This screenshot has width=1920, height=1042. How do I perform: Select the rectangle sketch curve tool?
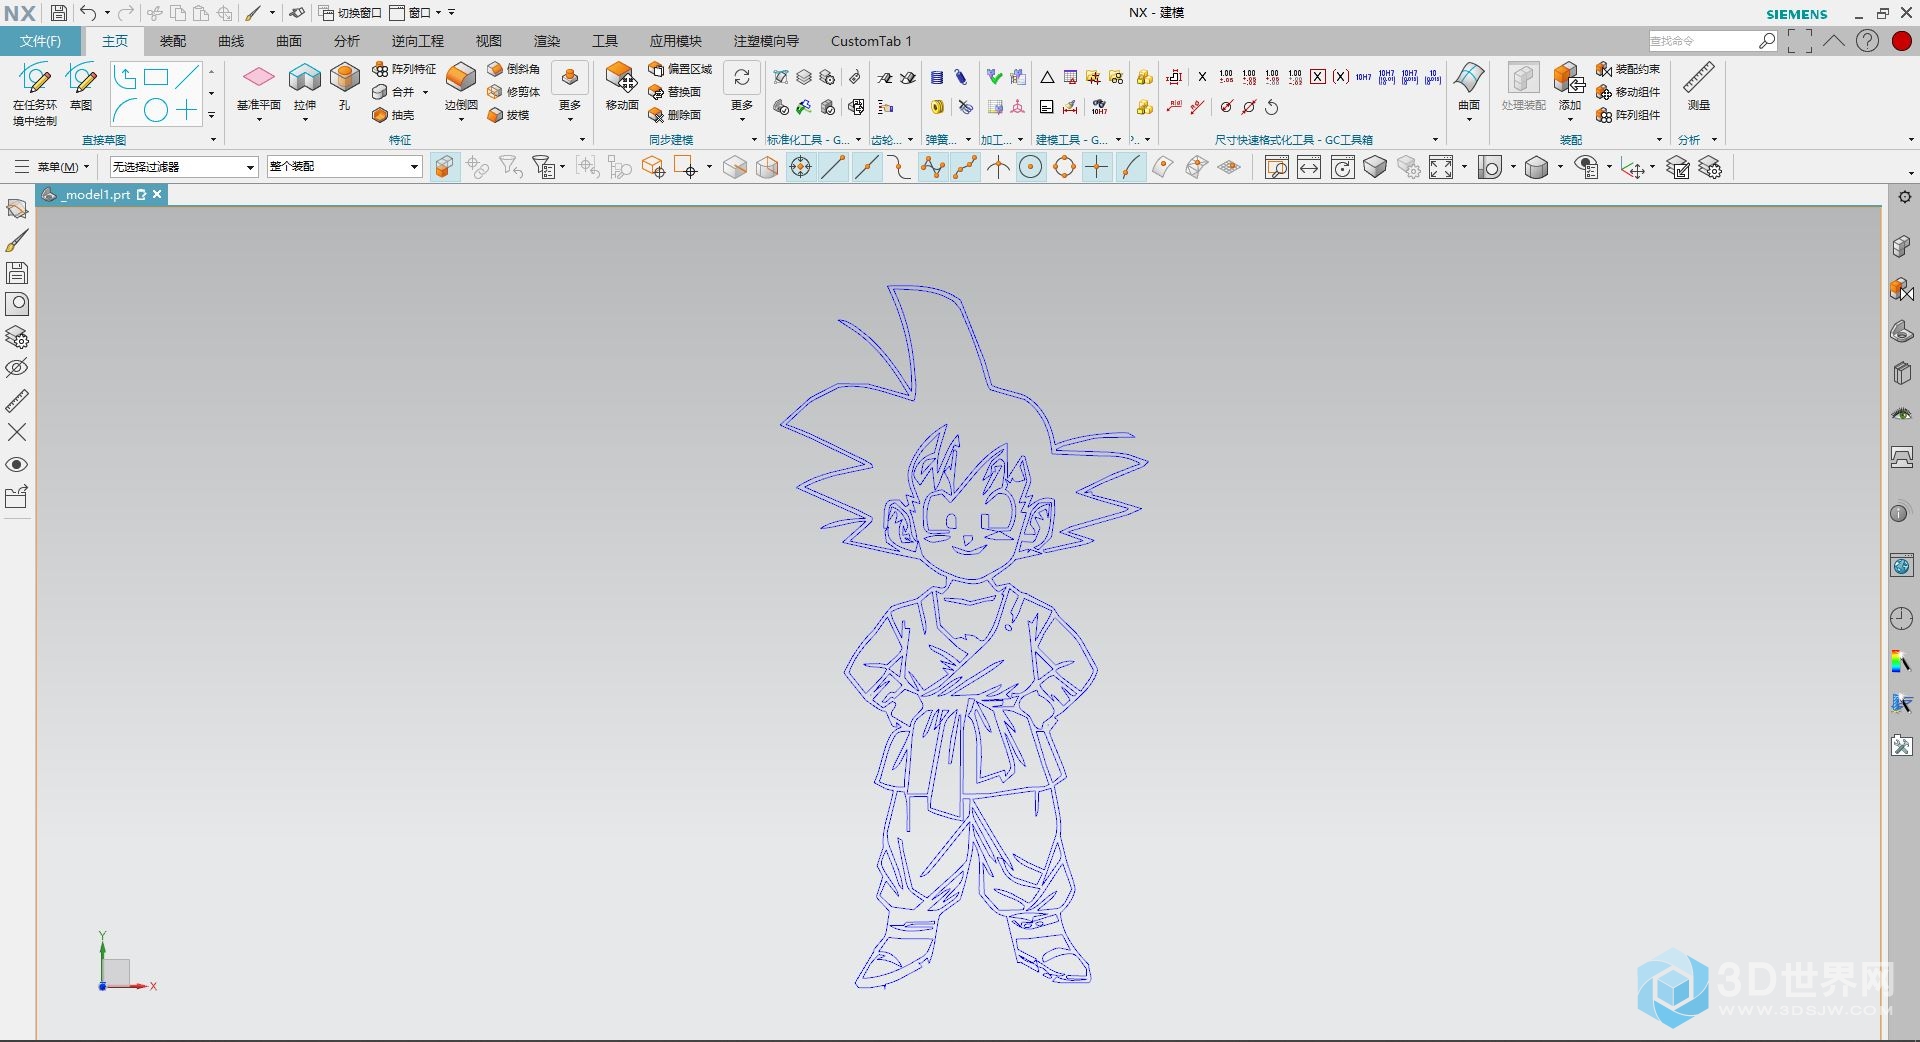156,77
